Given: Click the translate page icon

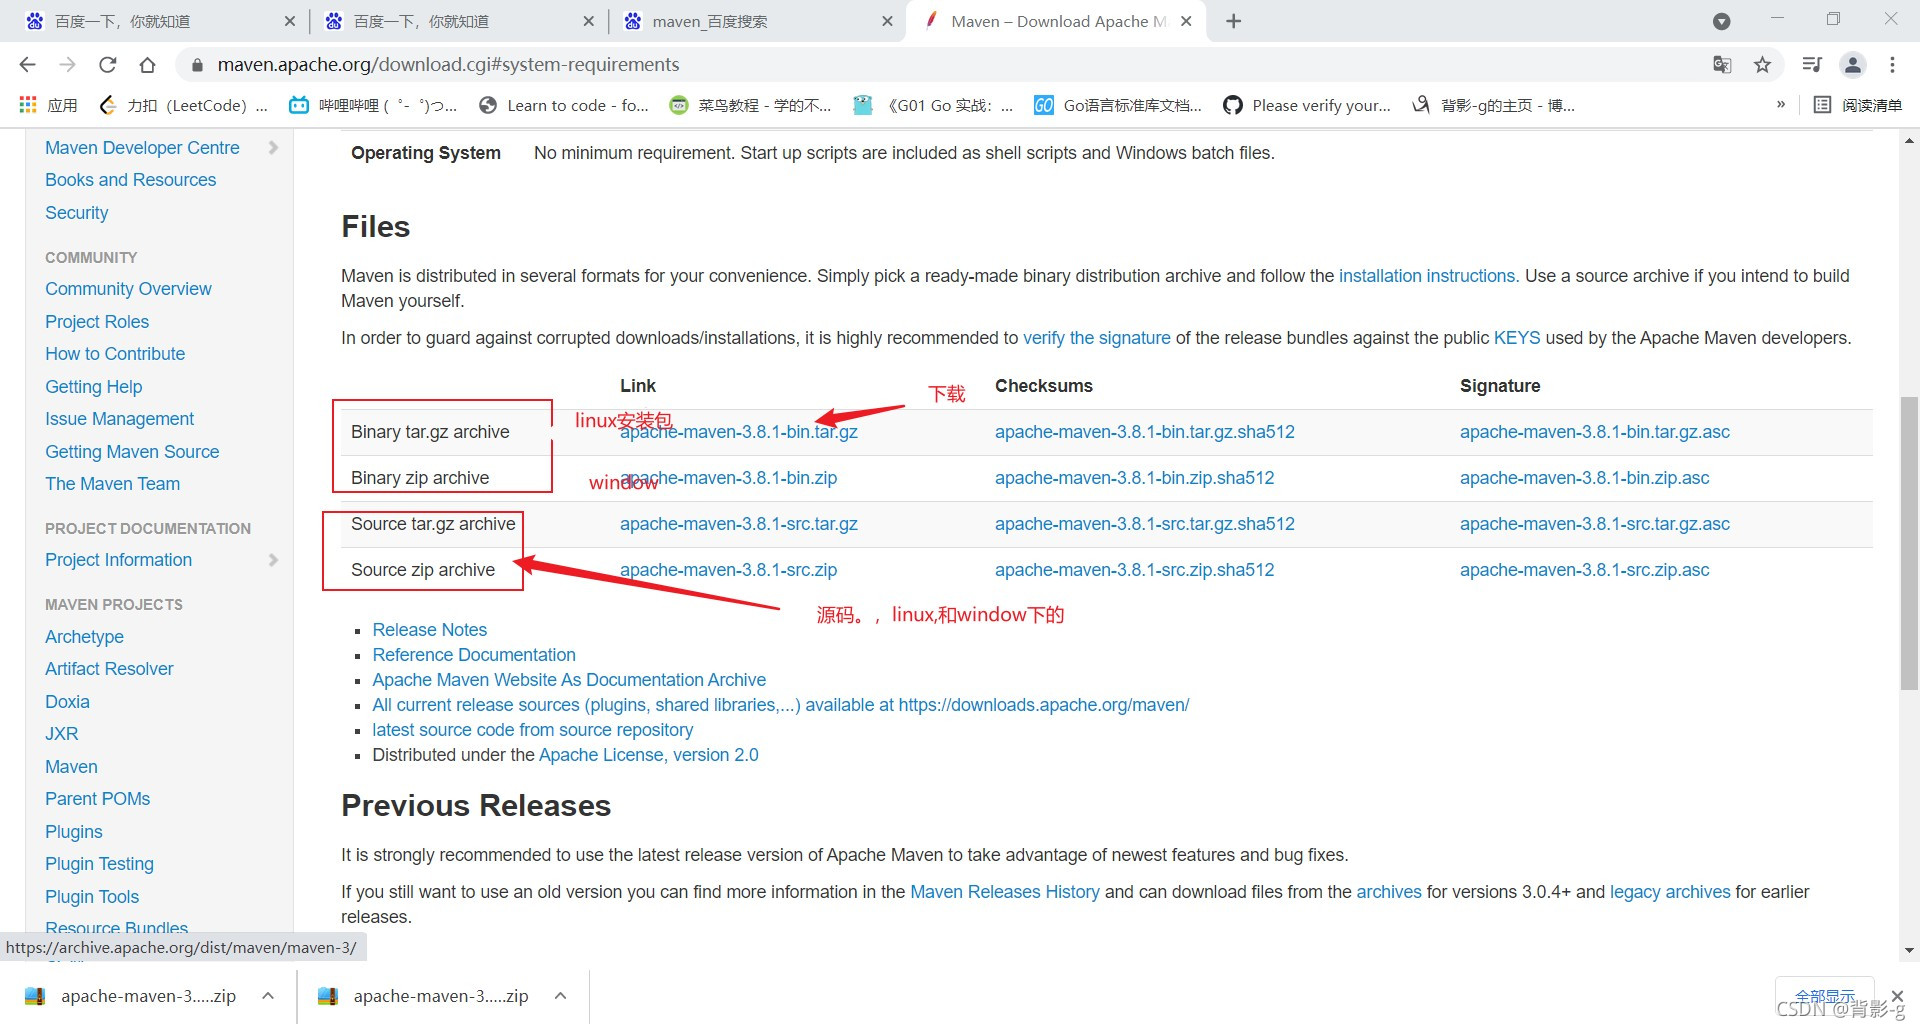Looking at the screenshot, I should (x=1722, y=65).
